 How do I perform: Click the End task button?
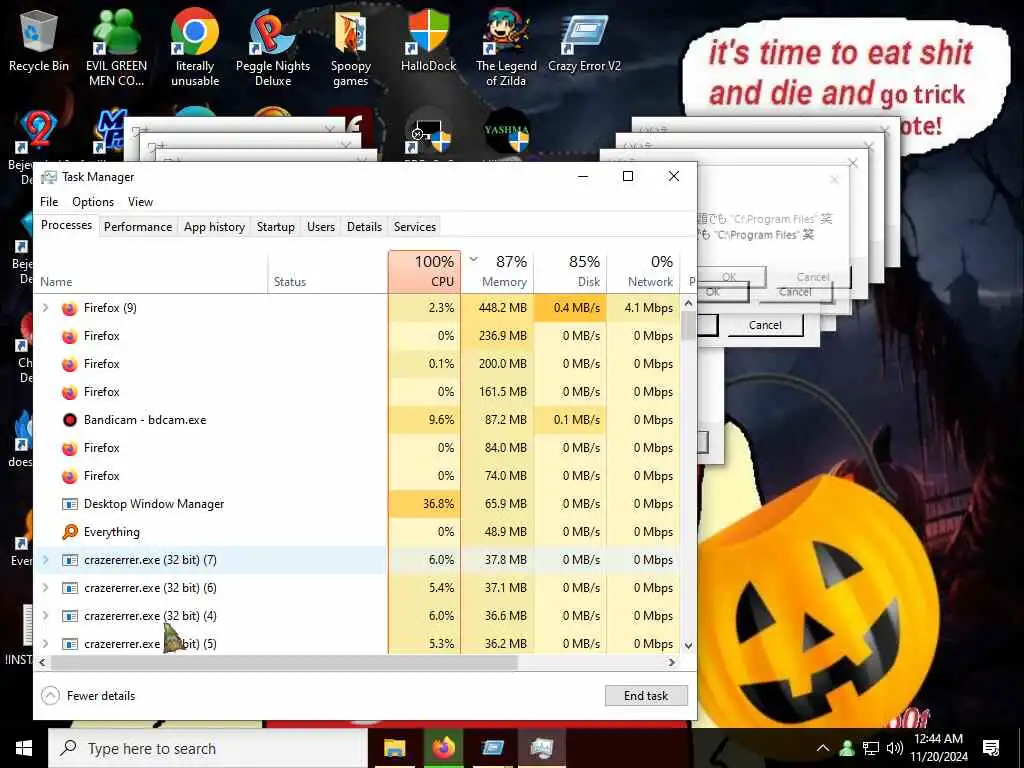[646, 696]
